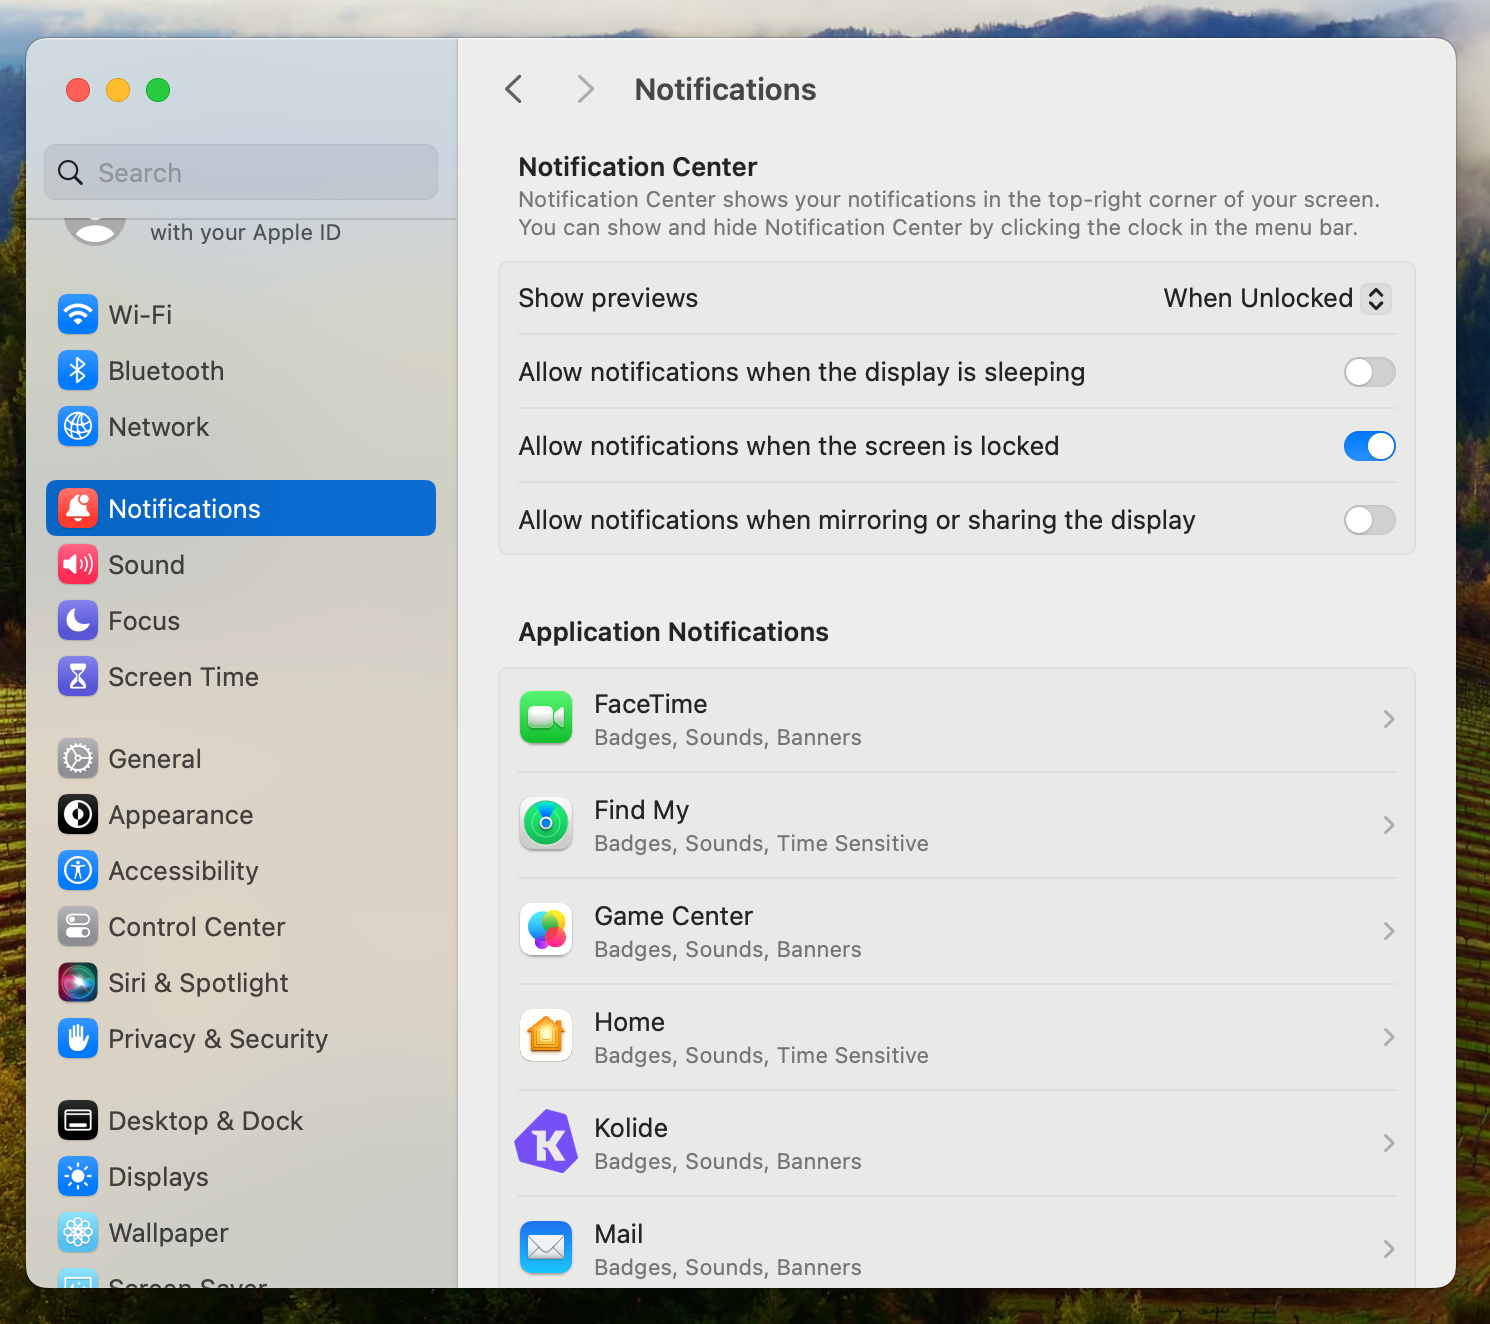Click the Search field in sidebar
The image size is (1490, 1324).
(241, 173)
